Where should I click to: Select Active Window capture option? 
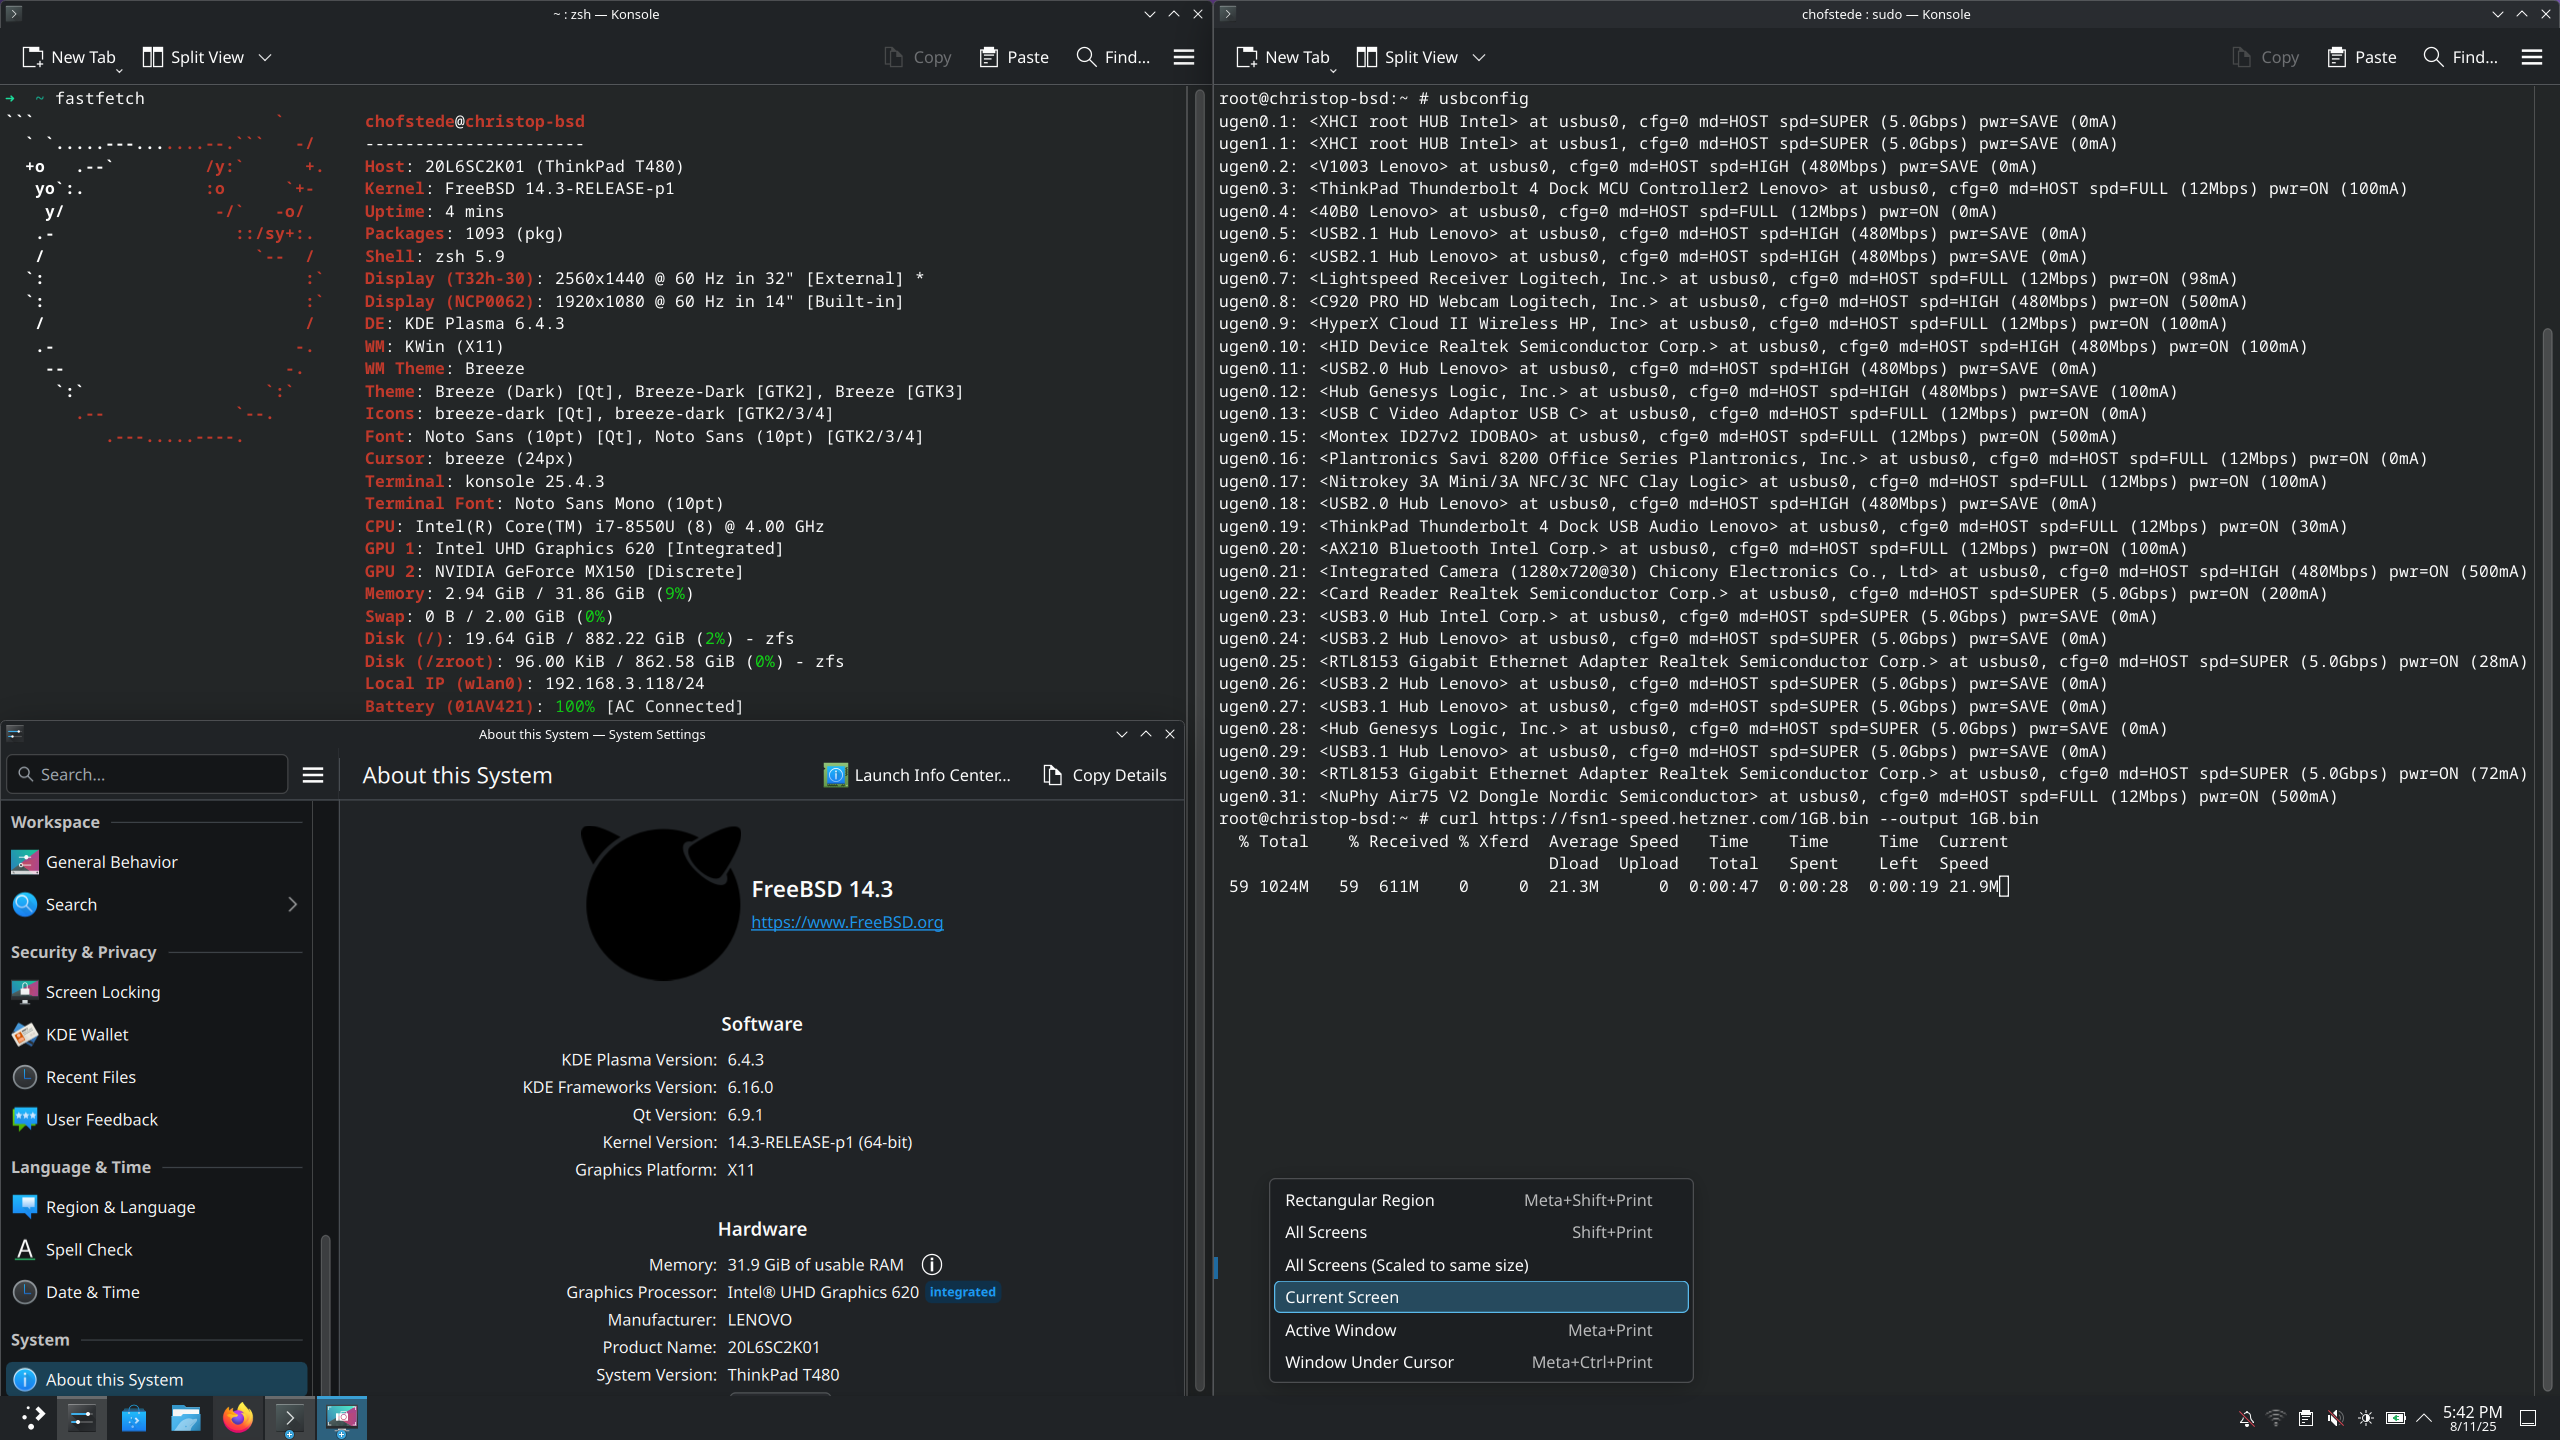click(1340, 1330)
